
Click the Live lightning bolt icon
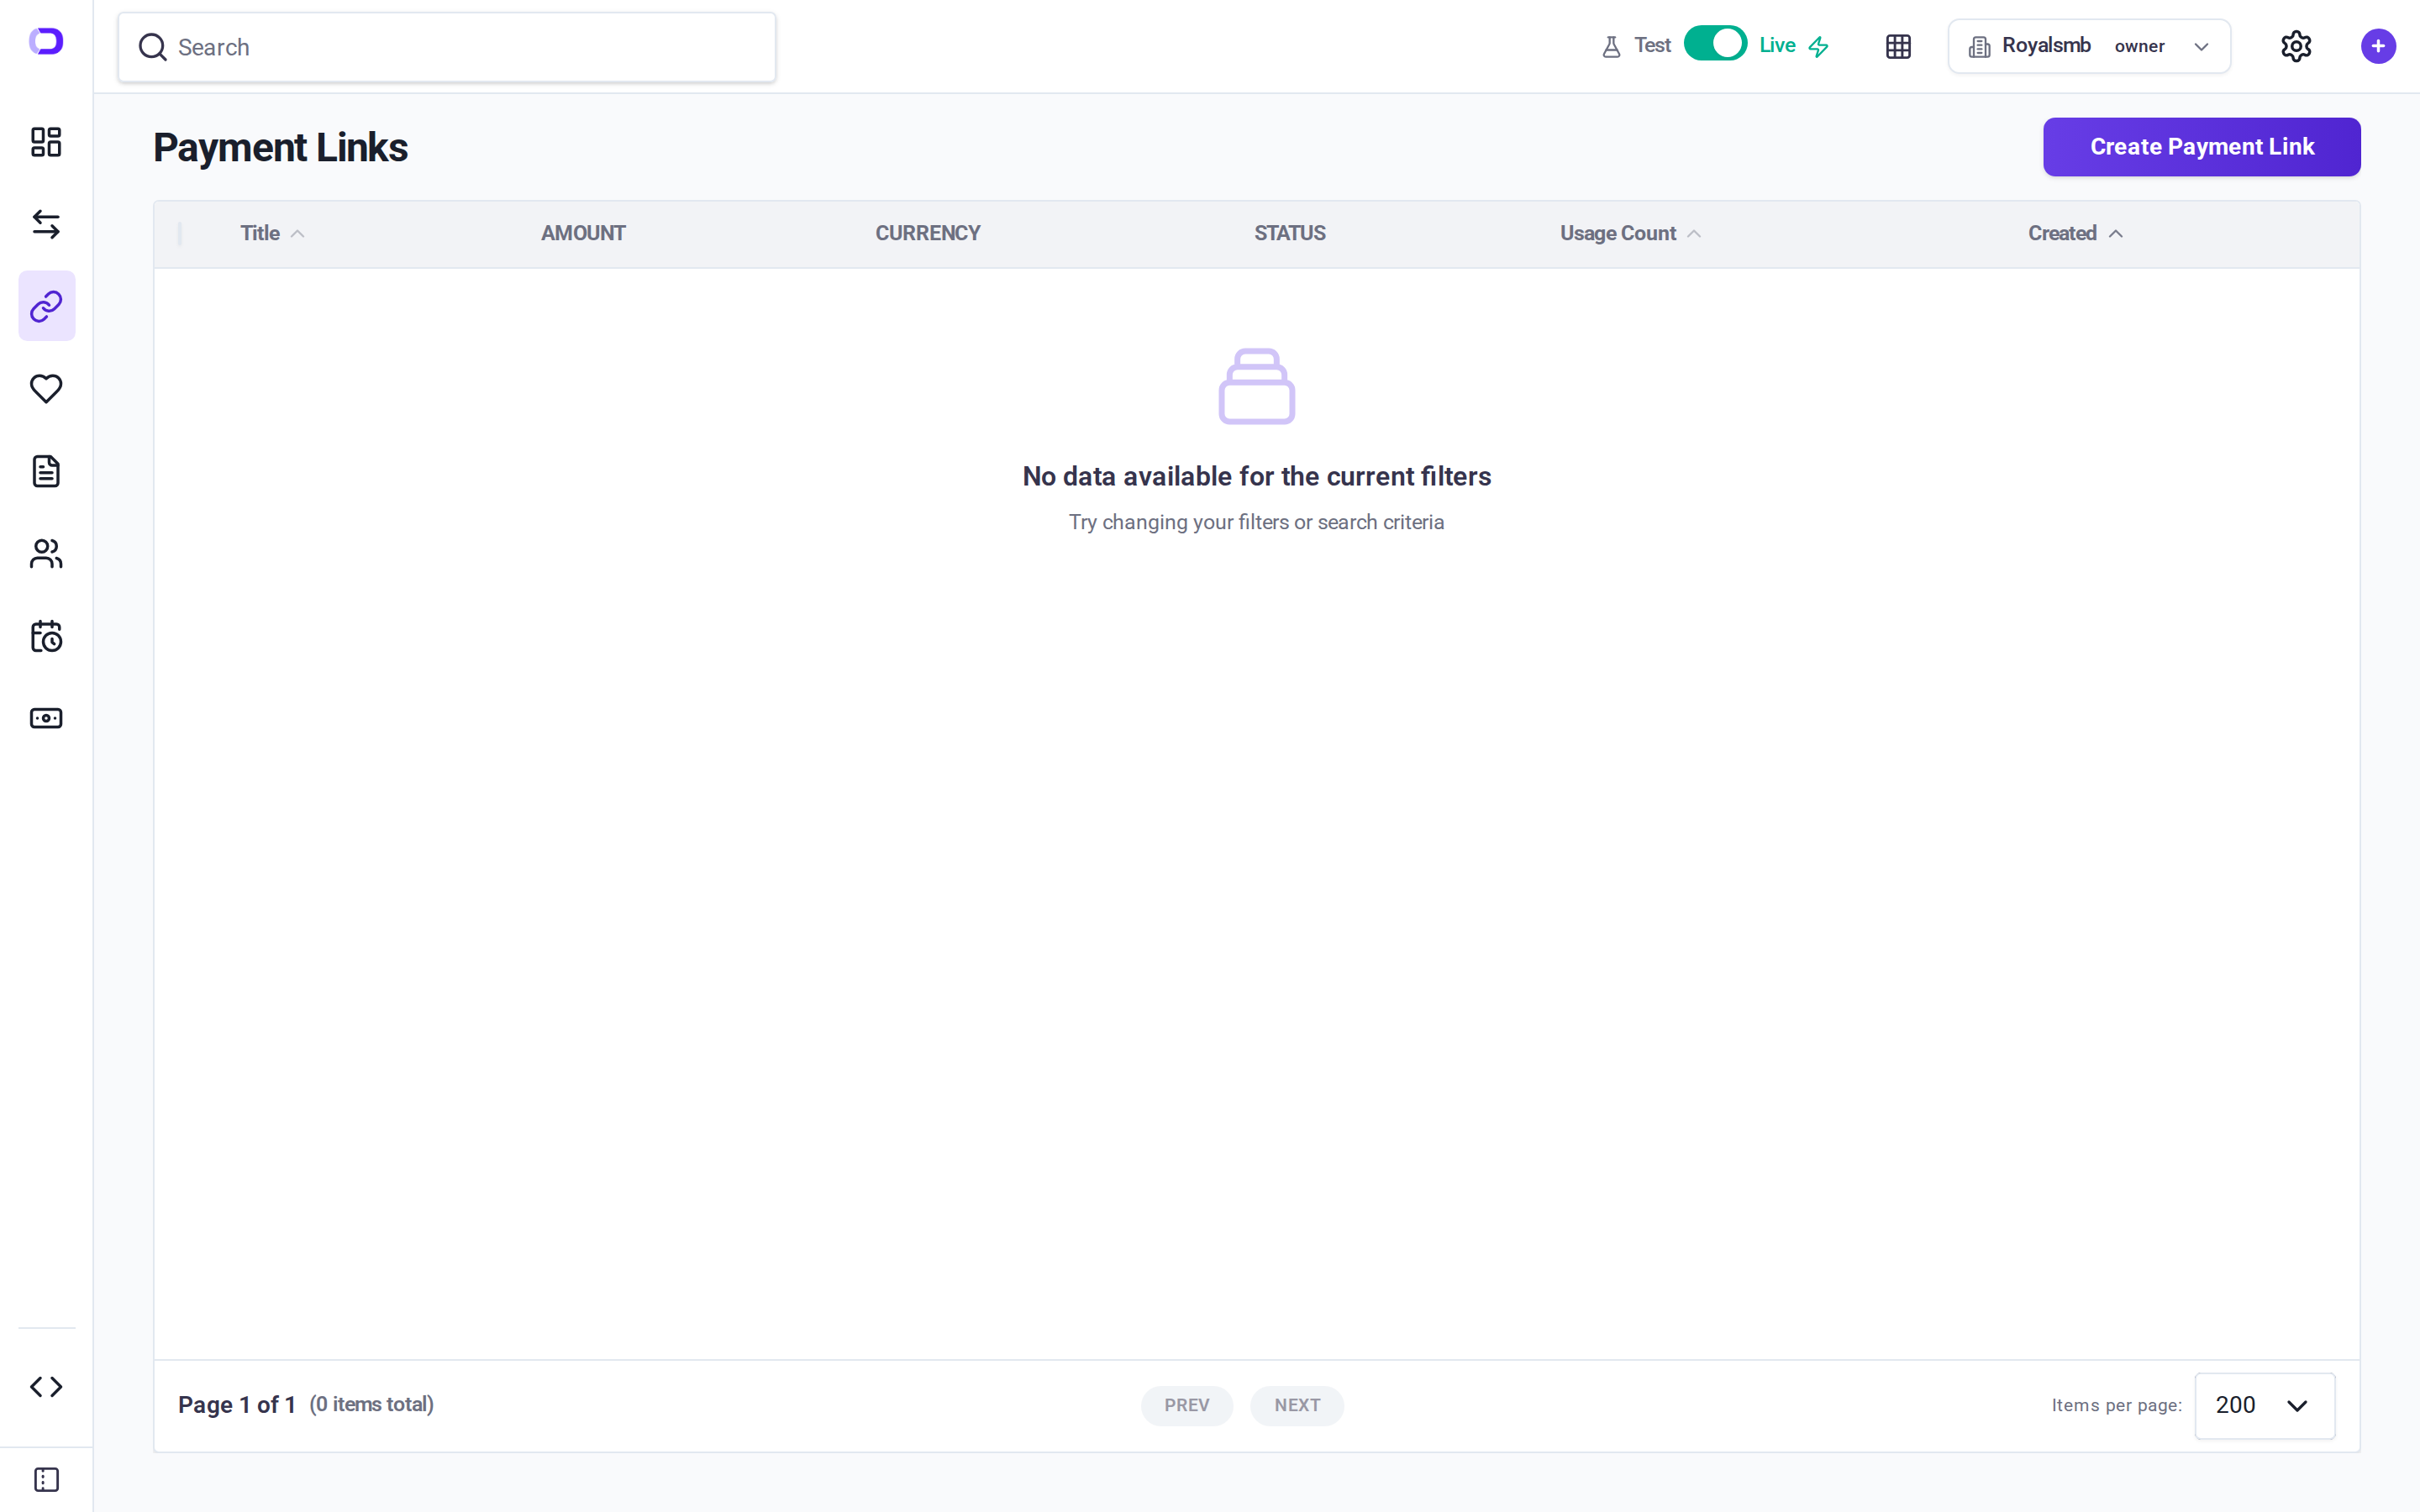coord(1819,46)
